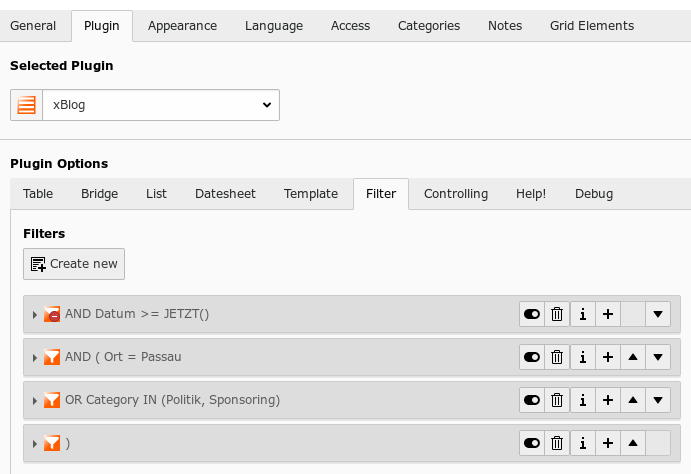Add new filter after Ort = Passau row
The height and width of the screenshot is (474, 691).
coord(608,357)
